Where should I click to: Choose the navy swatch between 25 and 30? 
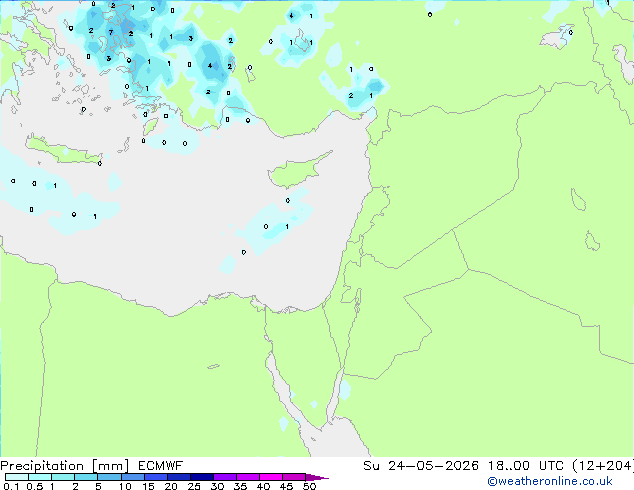click(202, 477)
